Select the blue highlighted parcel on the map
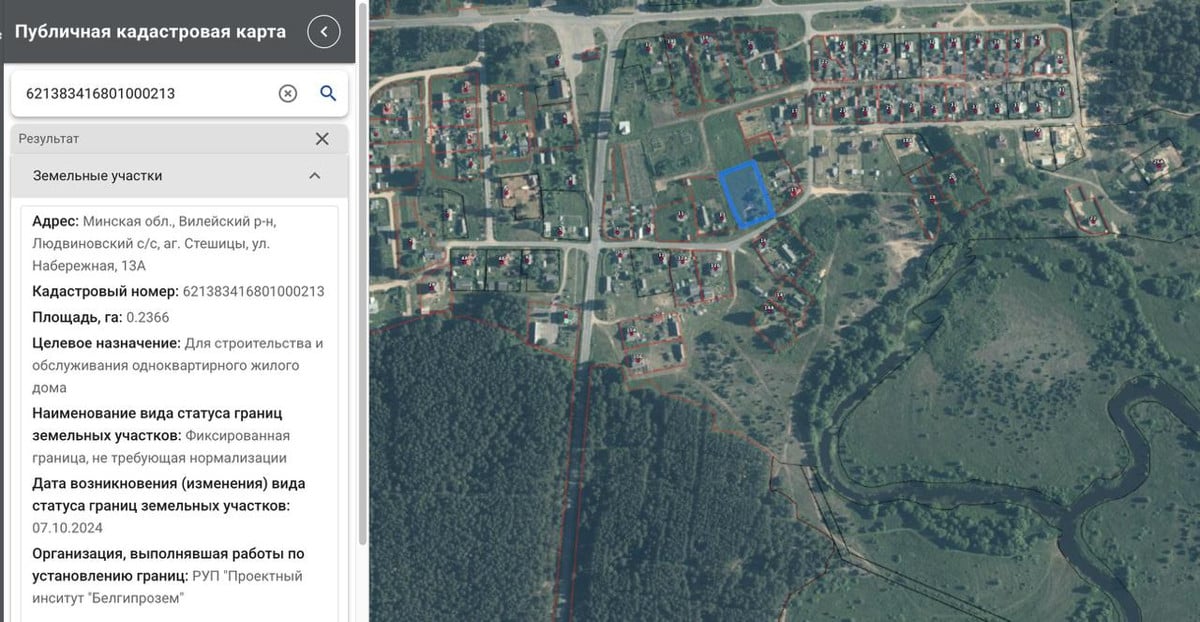The image size is (1200, 622). click(x=746, y=193)
